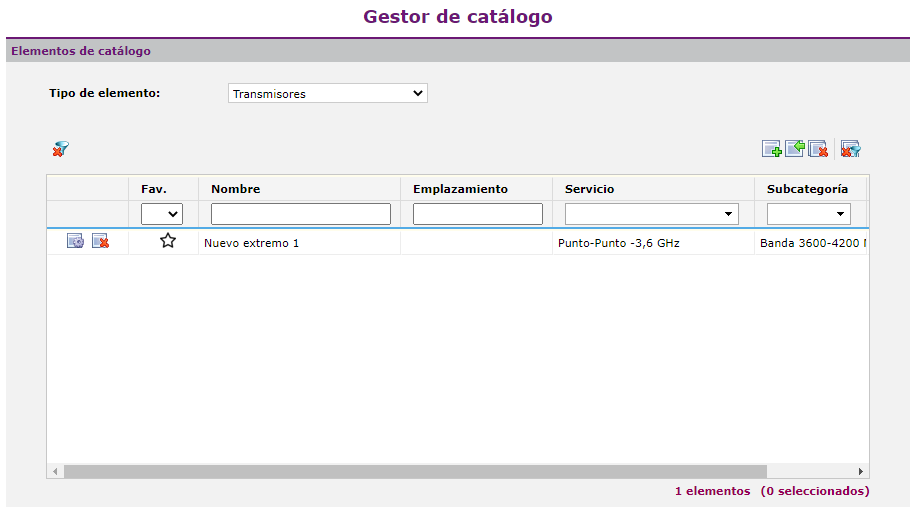Edit the Nuevo extremo 1 row
Screen dimensions: 914x512
coord(75,241)
